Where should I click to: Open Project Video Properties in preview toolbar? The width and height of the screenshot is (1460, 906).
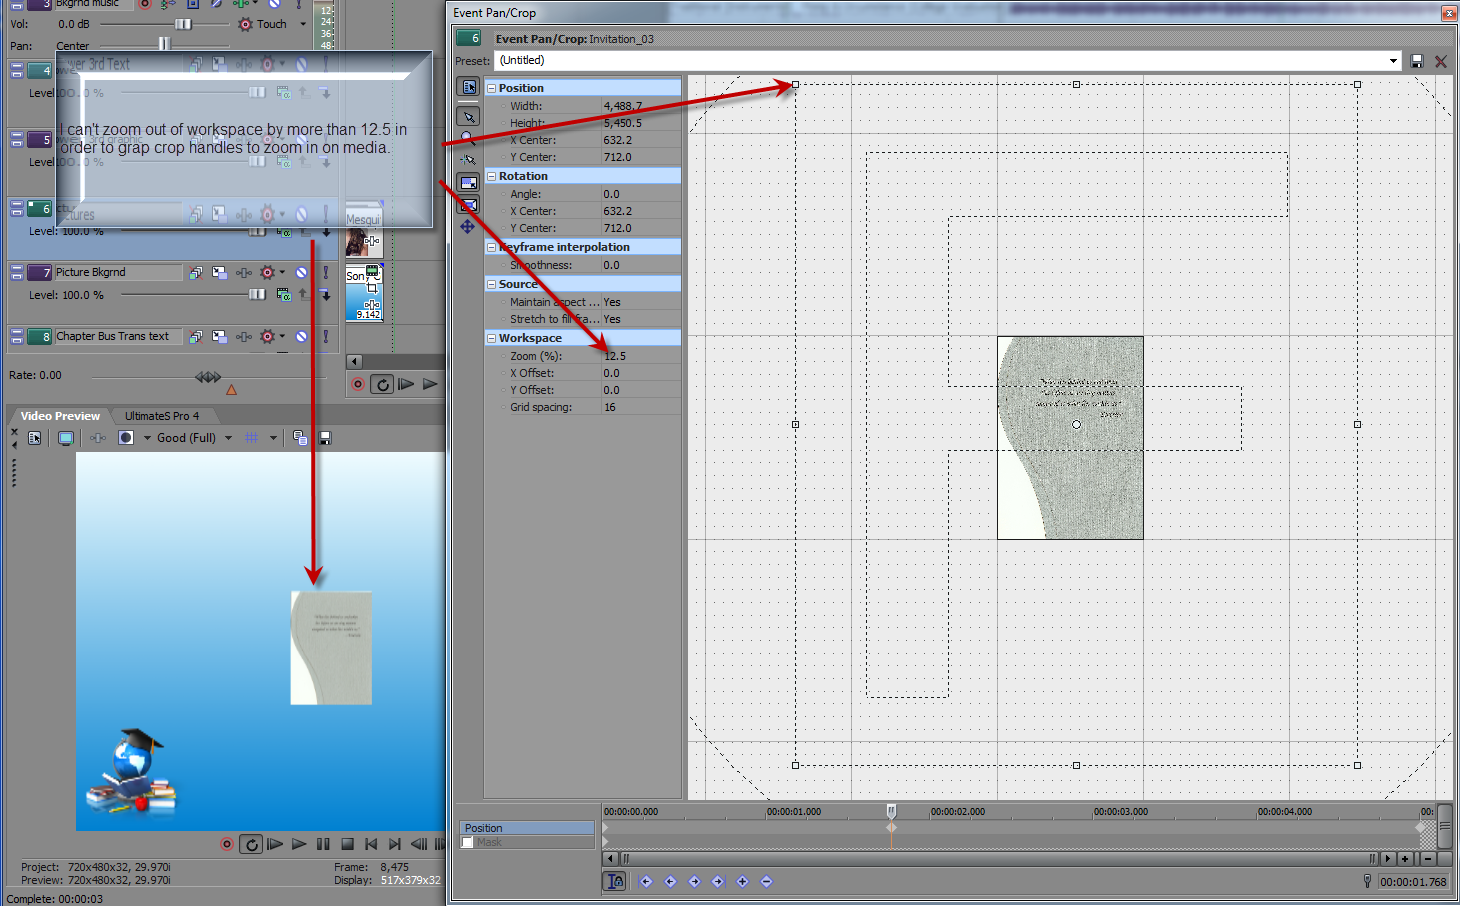click(35, 438)
